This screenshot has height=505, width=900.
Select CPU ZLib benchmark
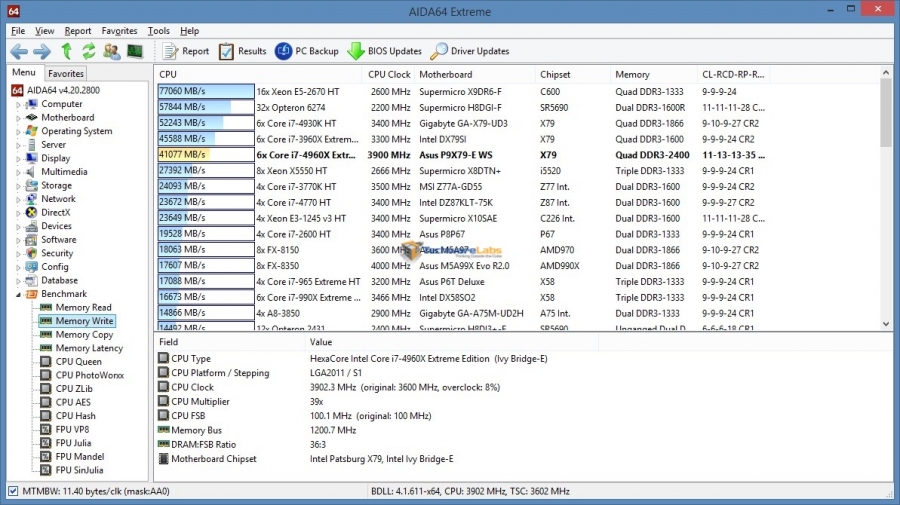[x=73, y=389]
